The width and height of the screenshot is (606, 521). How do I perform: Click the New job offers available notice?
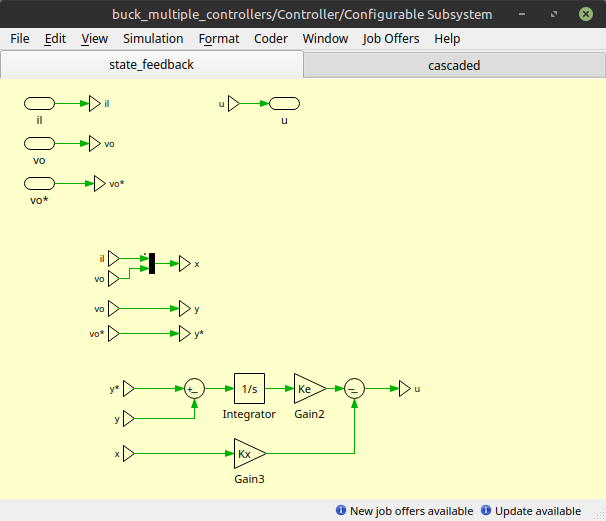[411, 511]
